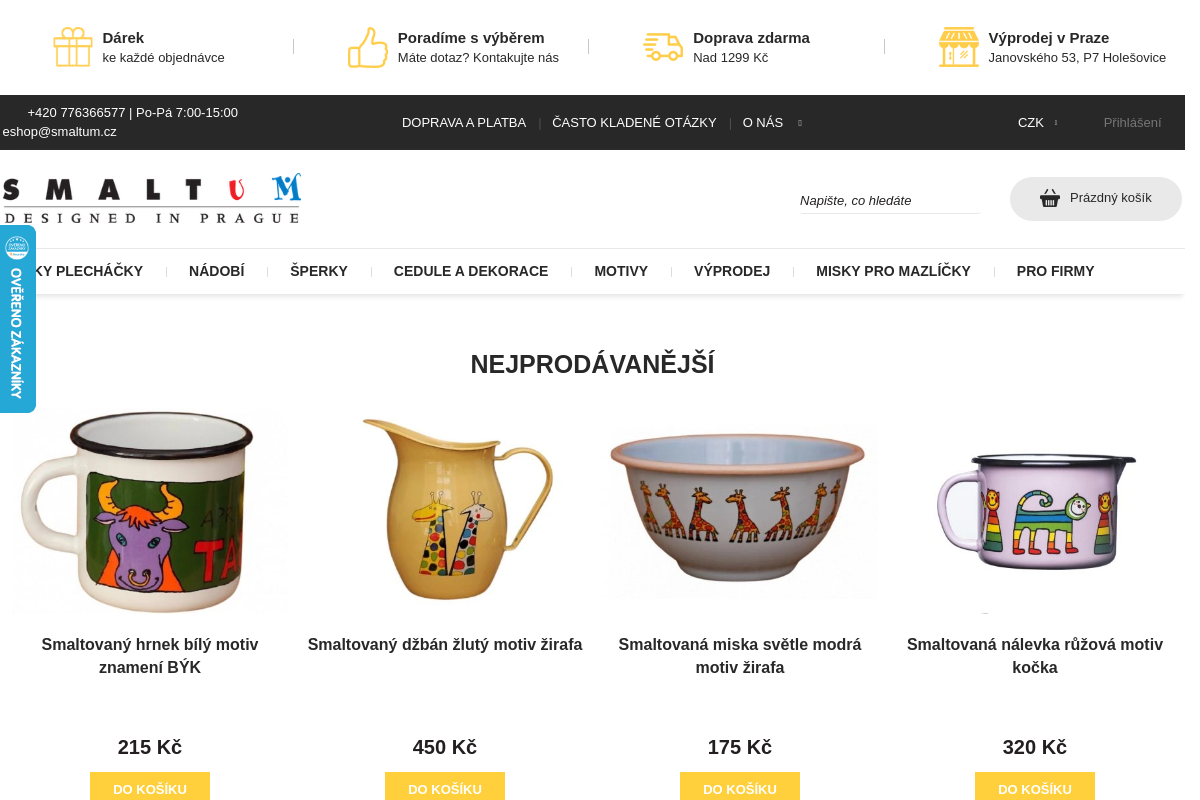Click the delivery truck icon for Doprava zdarma
The width and height of the screenshot is (1200, 800).
pos(663,47)
